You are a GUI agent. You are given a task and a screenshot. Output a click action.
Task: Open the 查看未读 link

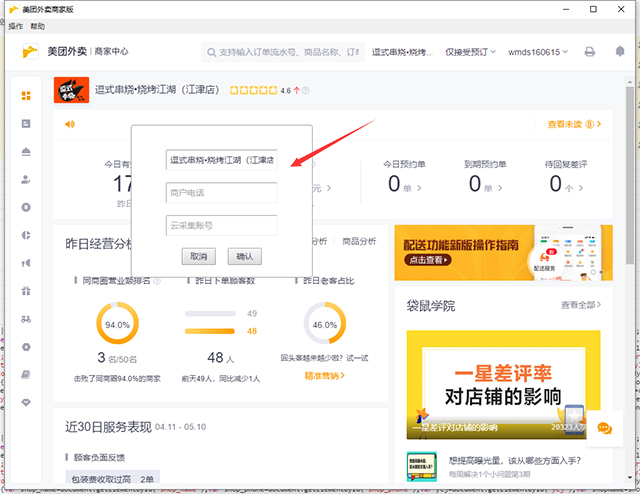pyautogui.click(x=574, y=124)
